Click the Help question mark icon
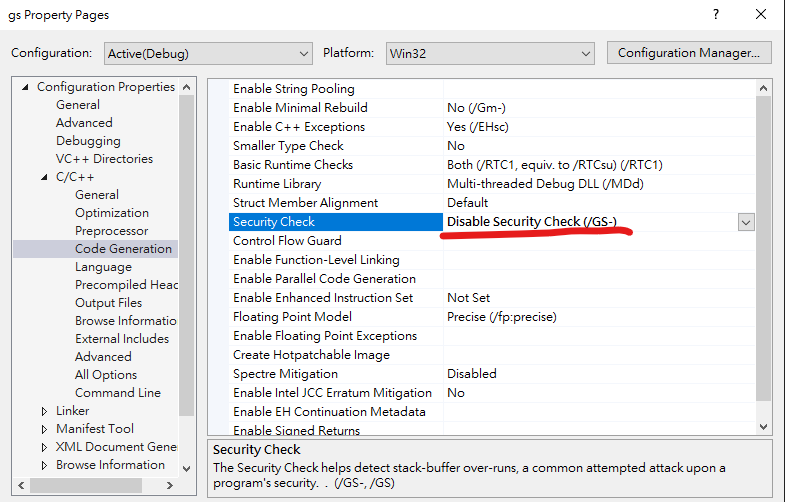This screenshot has height=502, width=785. (716, 15)
